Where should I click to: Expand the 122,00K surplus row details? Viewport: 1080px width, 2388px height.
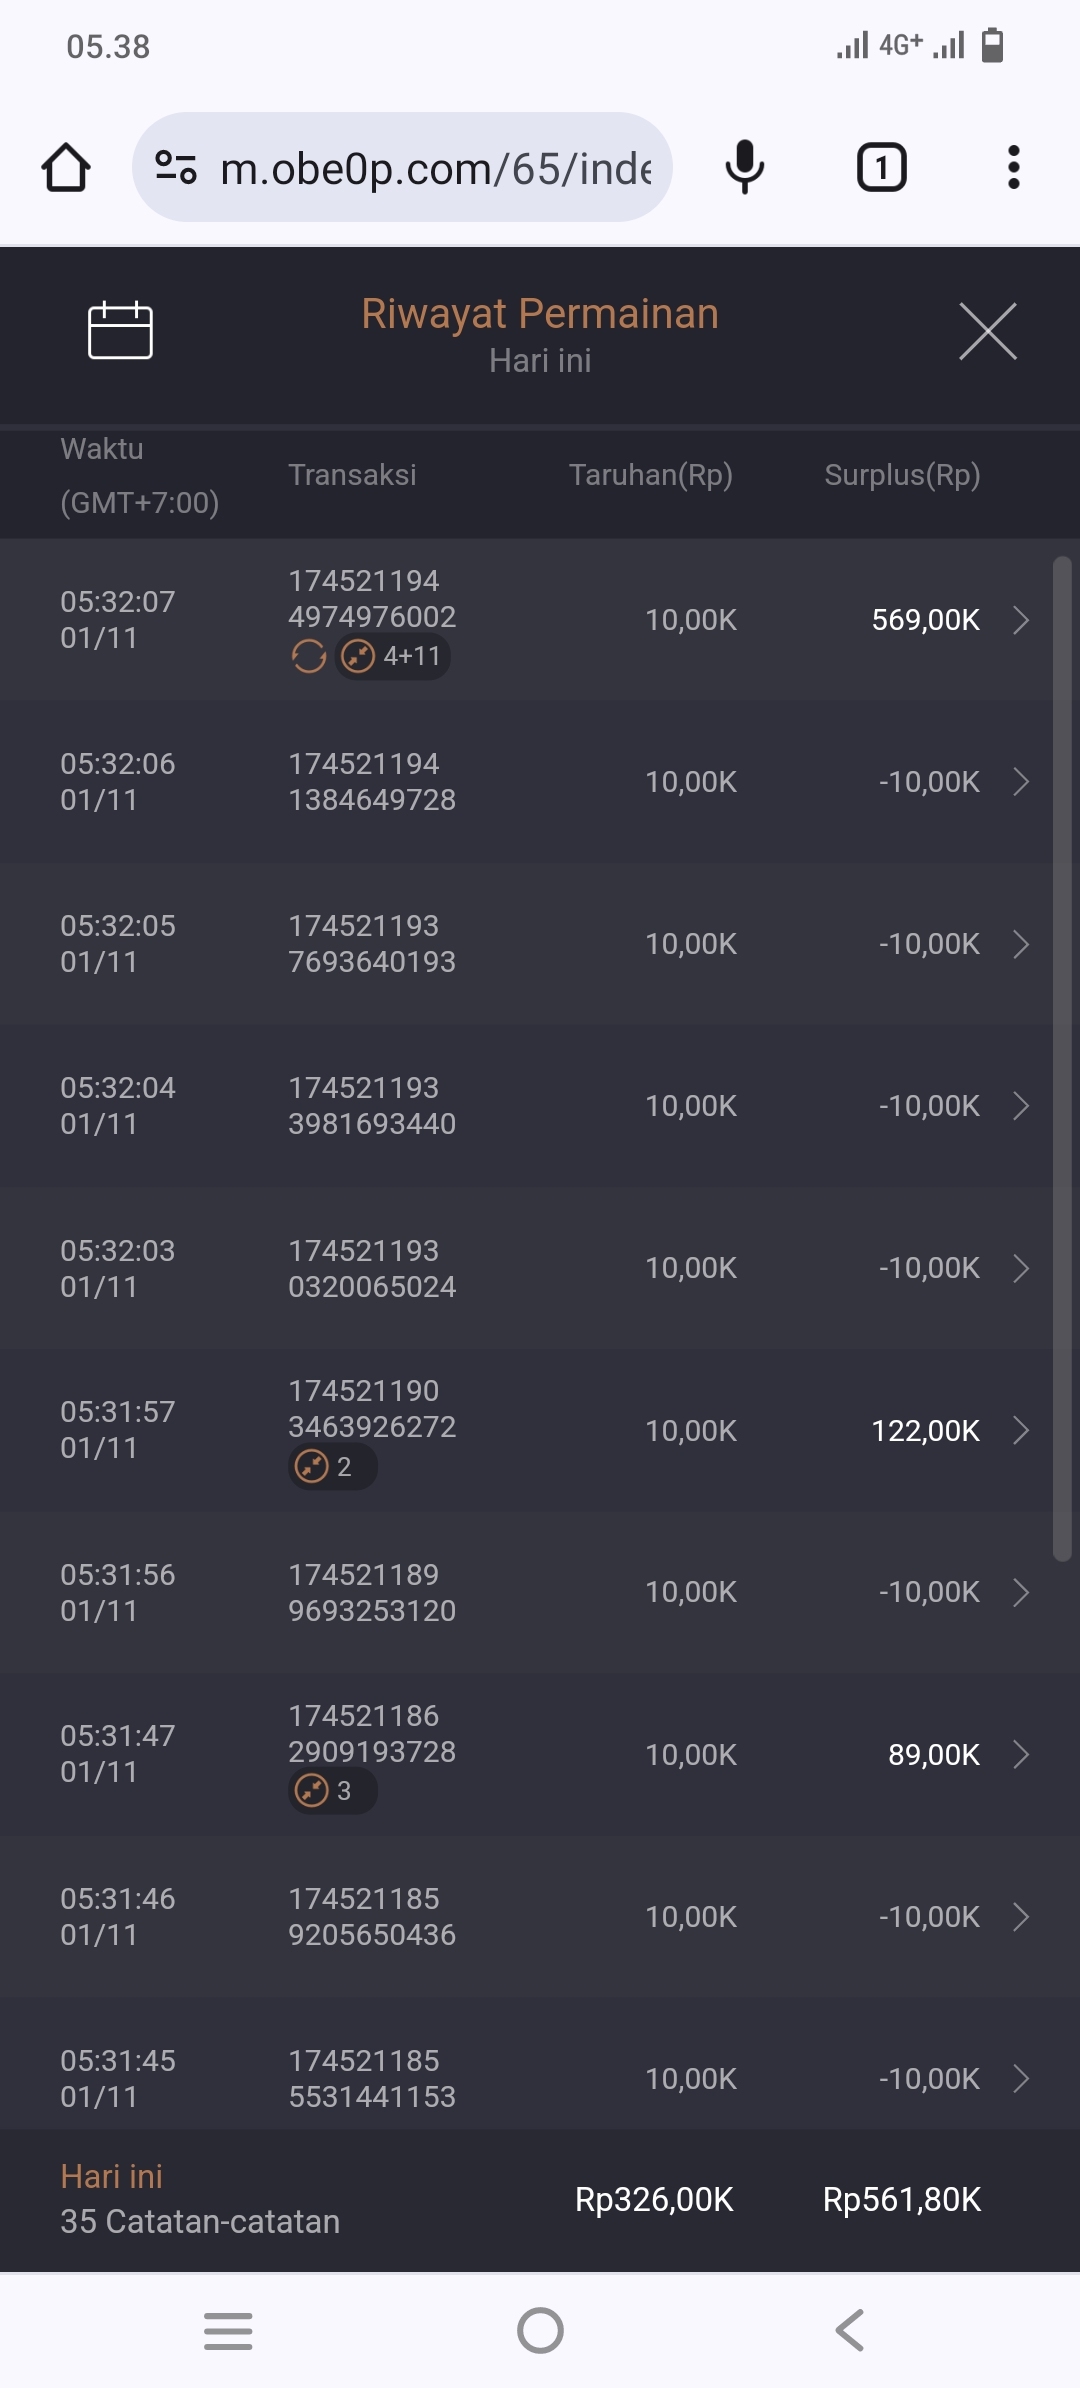coord(1021,1431)
